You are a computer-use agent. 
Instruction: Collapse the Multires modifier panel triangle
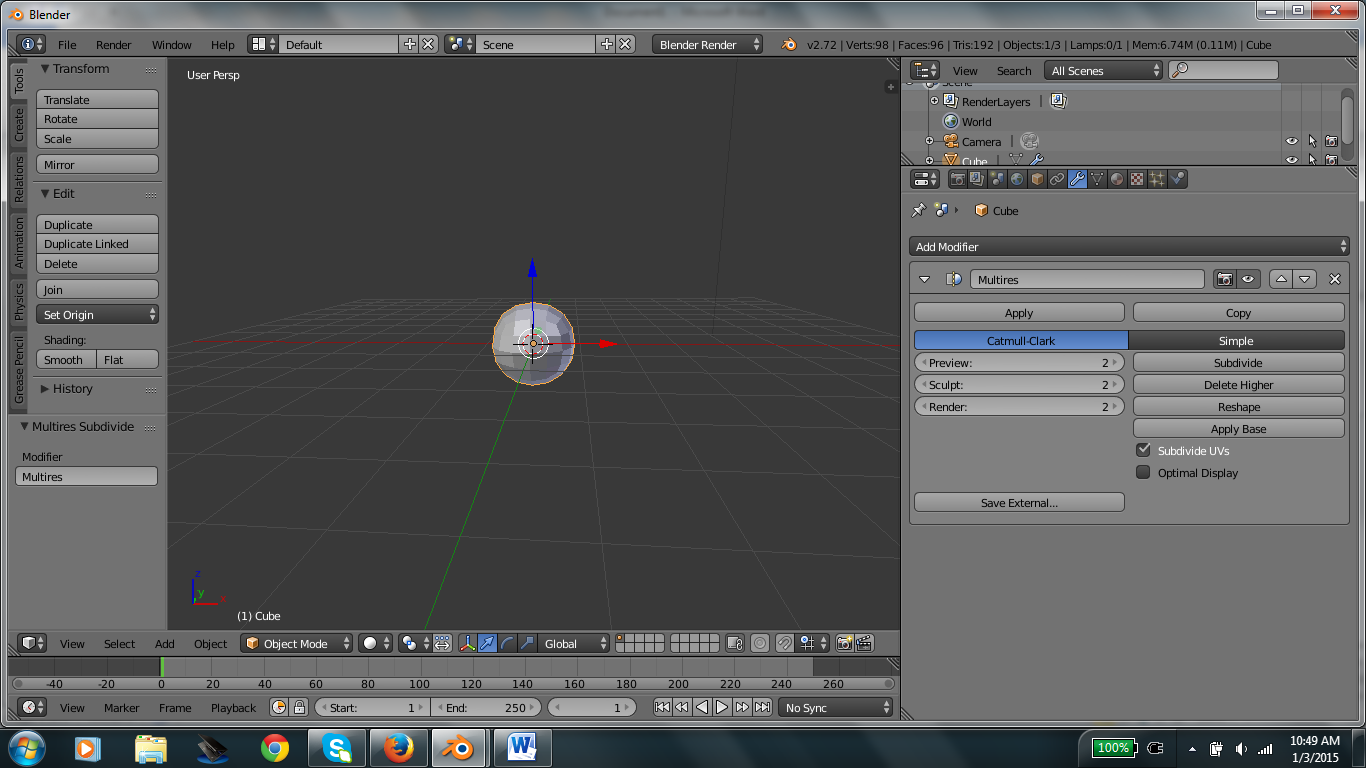click(924, 280)
